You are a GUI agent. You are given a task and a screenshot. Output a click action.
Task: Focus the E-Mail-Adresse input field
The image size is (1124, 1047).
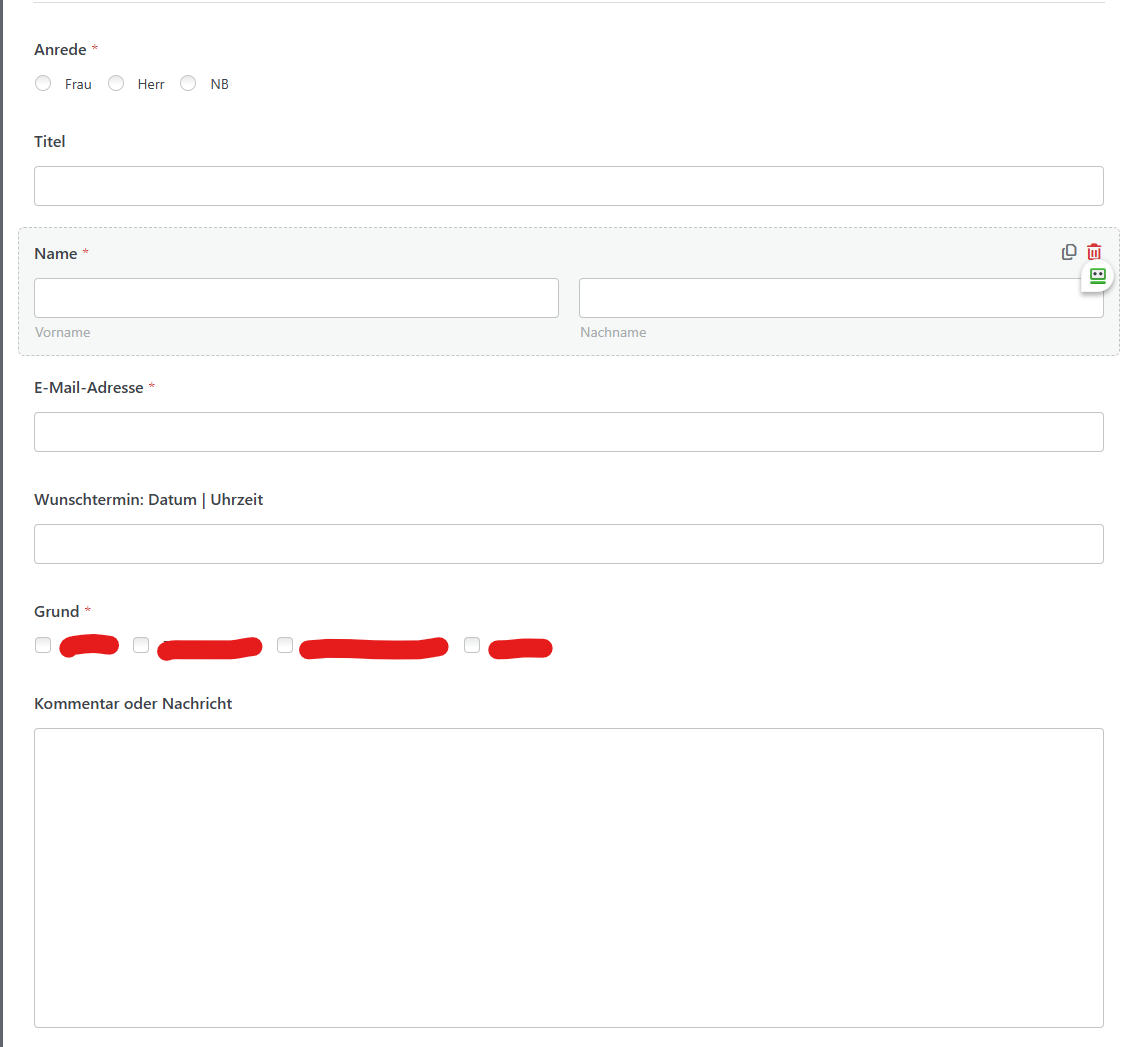coord(568,432)
